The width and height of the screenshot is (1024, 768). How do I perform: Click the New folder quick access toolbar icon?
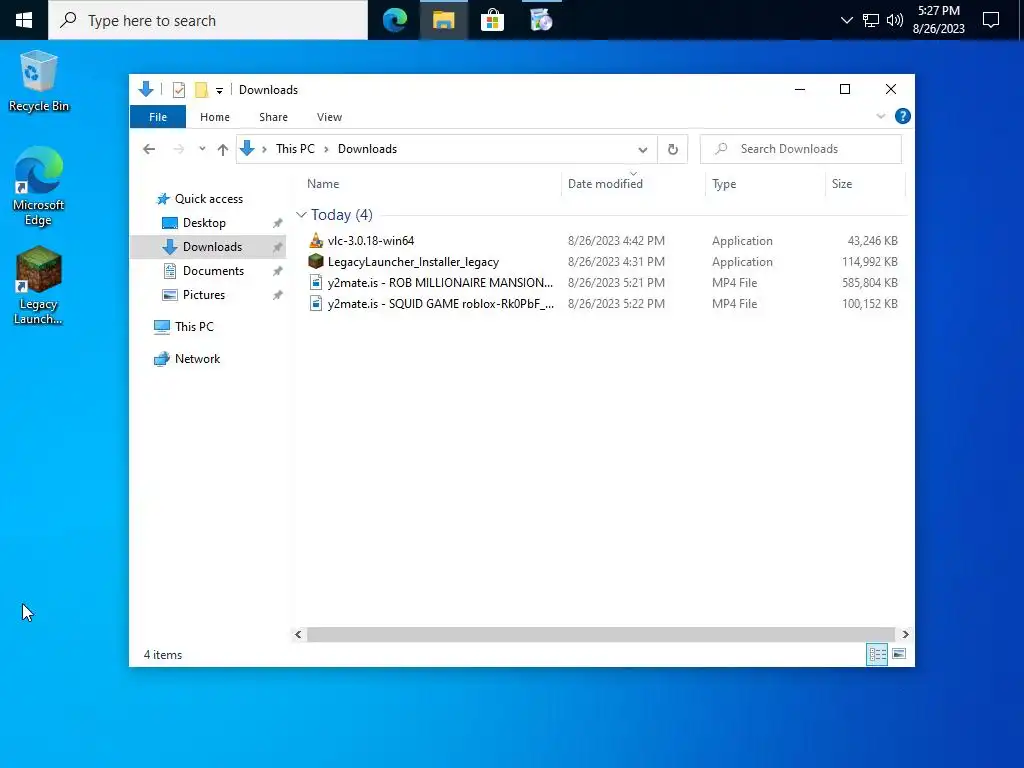pos(202,89)
